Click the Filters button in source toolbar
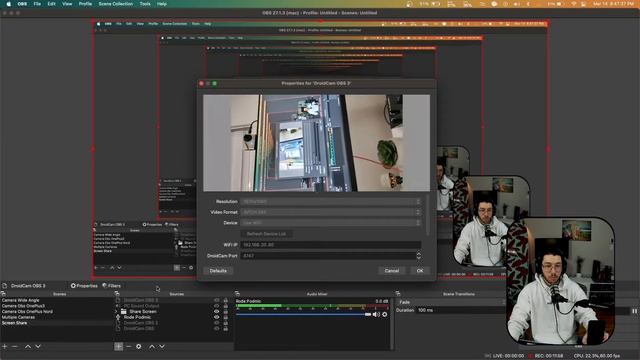The width and height of the screenshot is (640, 360). click(x=111, y=286)
